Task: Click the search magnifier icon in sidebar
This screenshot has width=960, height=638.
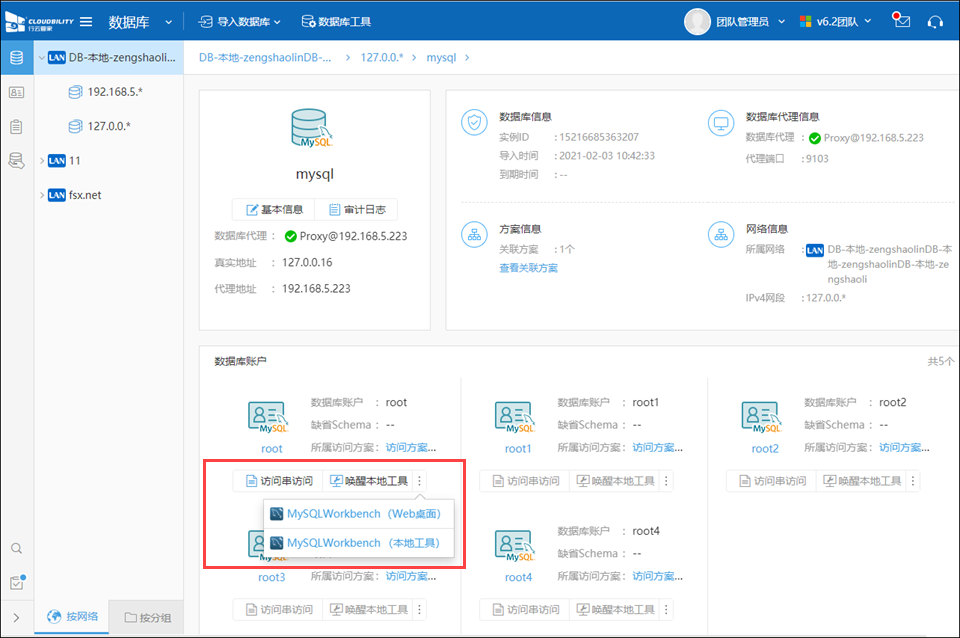Action: 16,549
